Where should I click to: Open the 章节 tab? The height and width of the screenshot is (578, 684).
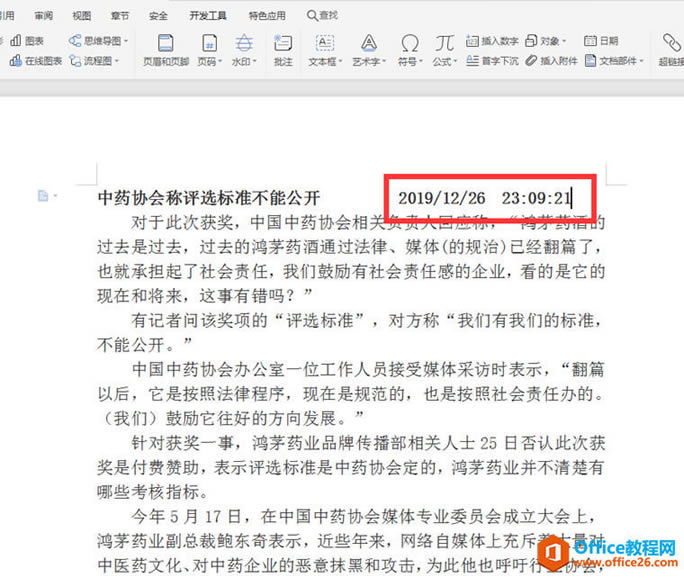120,16
